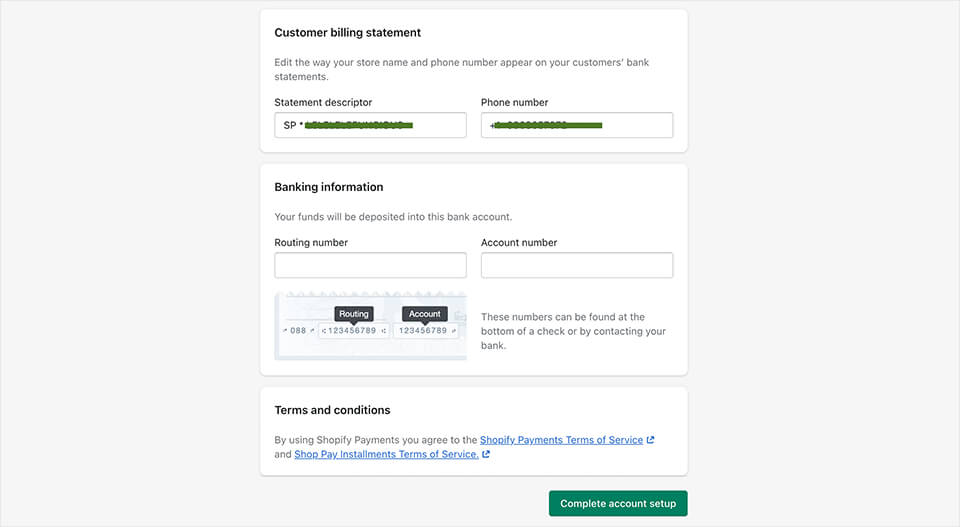
Task: Click the Account tooltip on the check image
Action: [424, 314]
